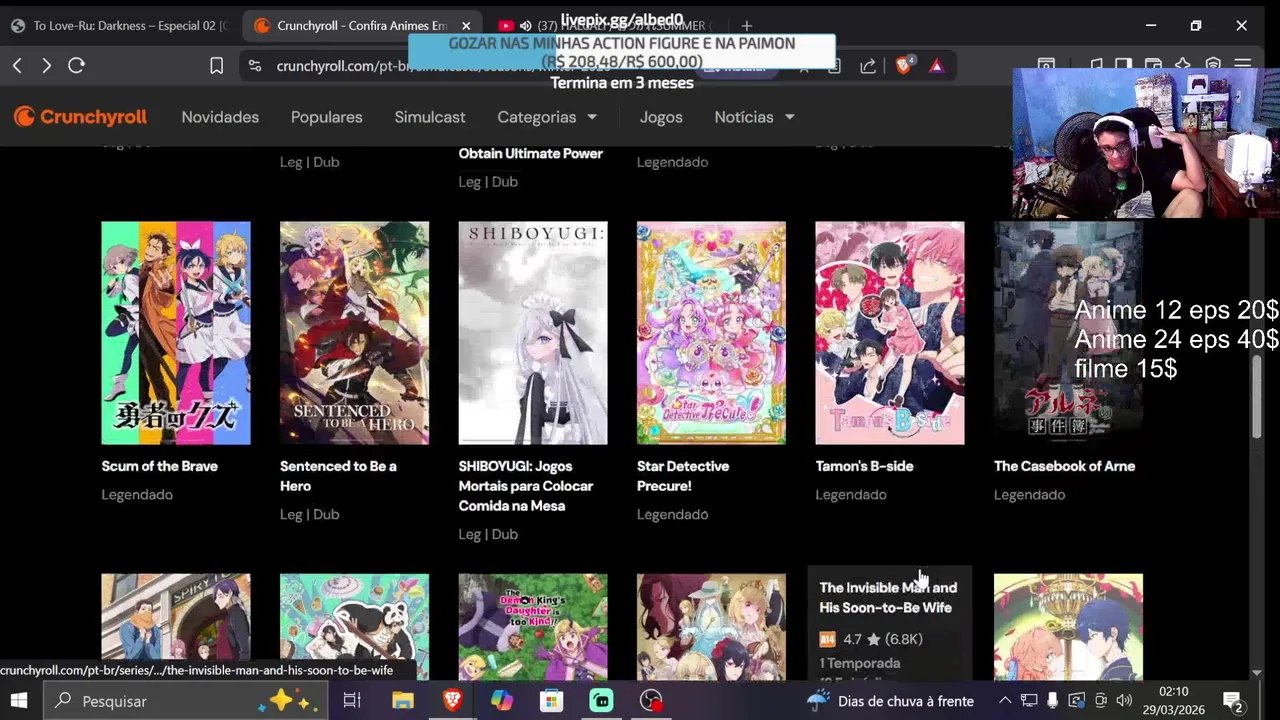Open Brave Shields lion icon

(x=904, y=66)
